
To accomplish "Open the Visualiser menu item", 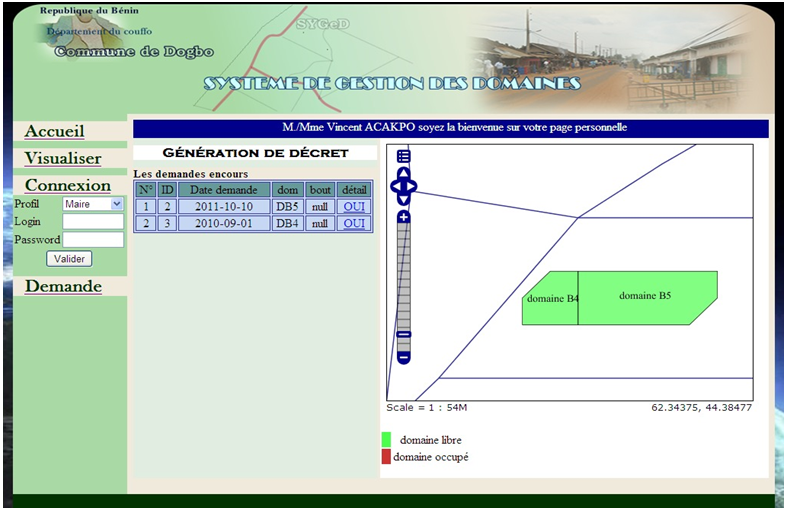I will (62, 158).
